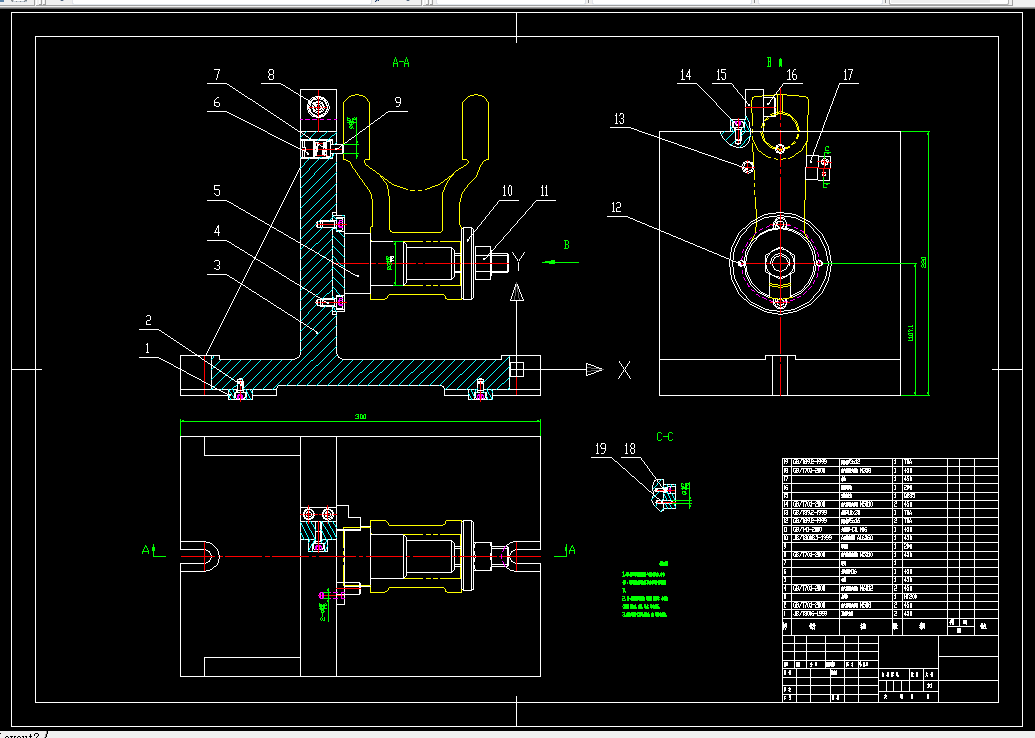The image size is (1035, 738).
Task: Click part balloon number 6
Action: pyautogui.click(x=217, y=102)
